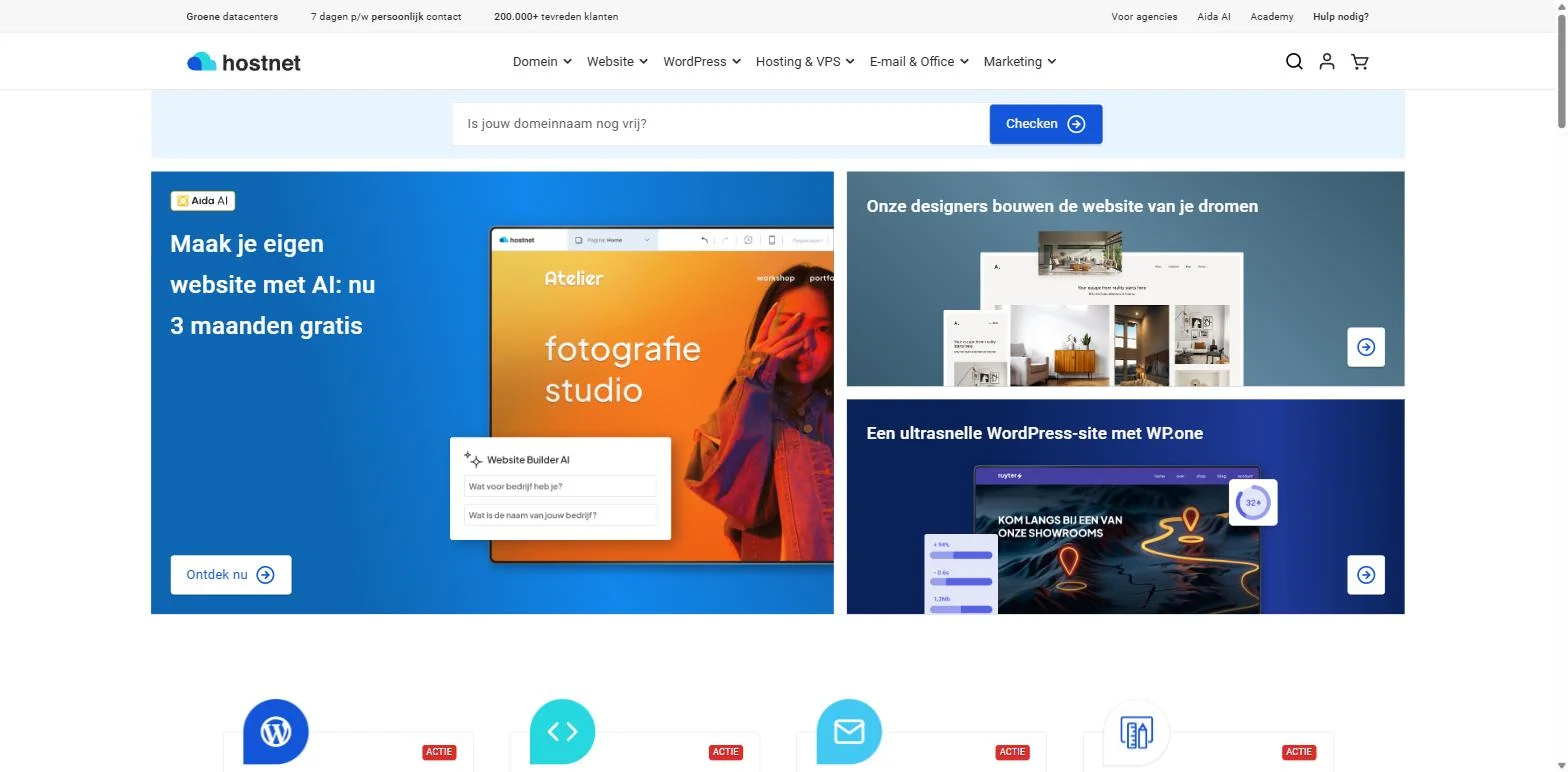This screenshot has width=1568, height=772.
Task: Click ACTIE badge on the WordPress card
Action: coord(439,752)
